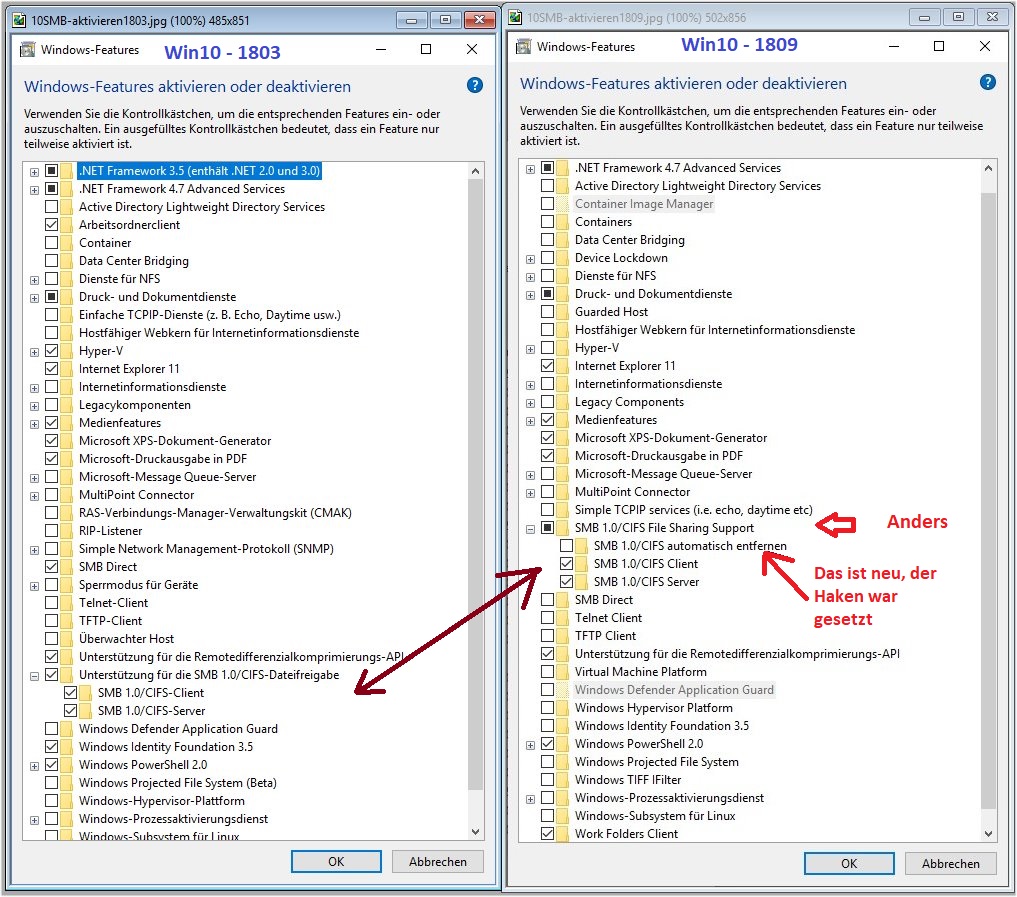Viewport: 1017px width, 897px height.
Task: Check Virtual Machine Platform
Action: click(x=547, y=671)
